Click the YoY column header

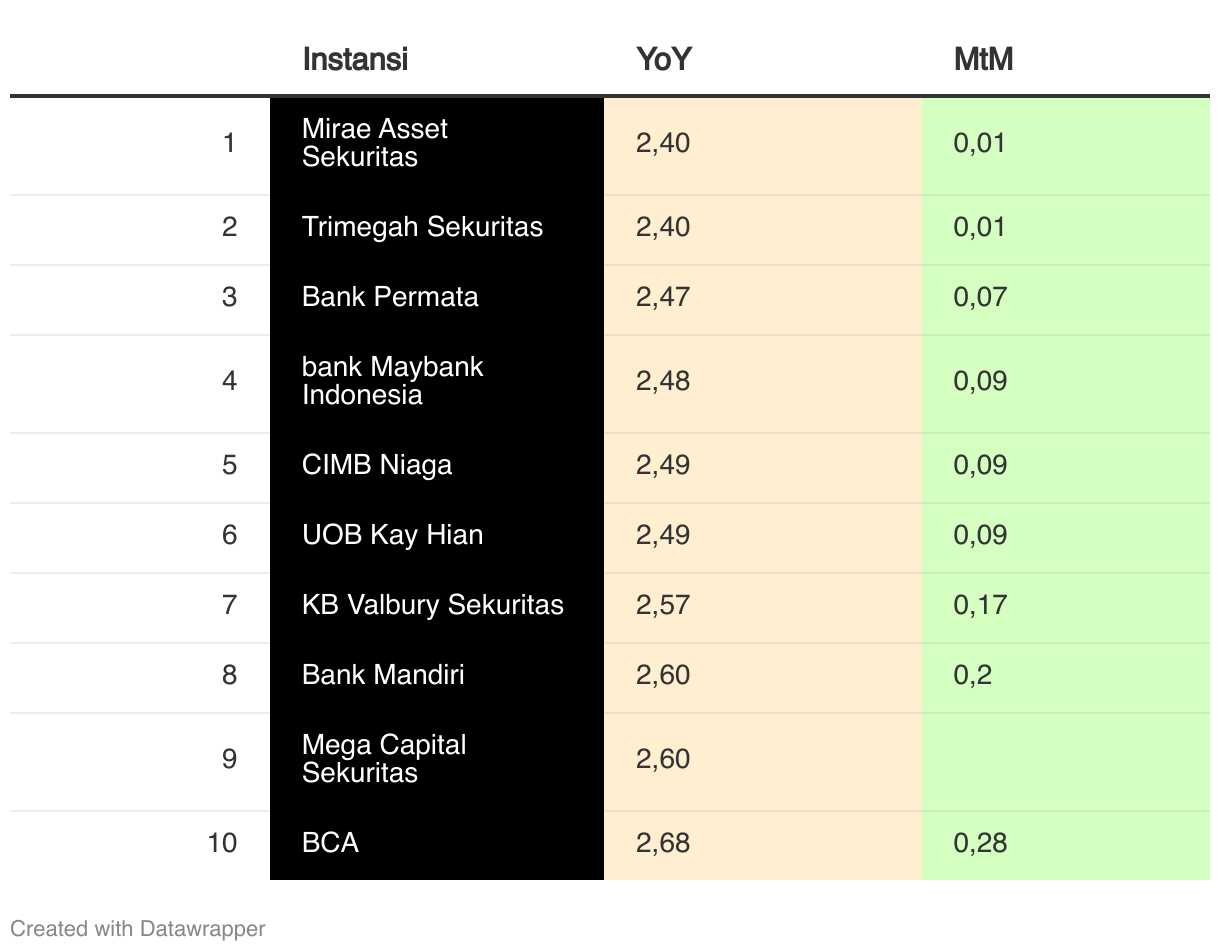coord(664,59)
